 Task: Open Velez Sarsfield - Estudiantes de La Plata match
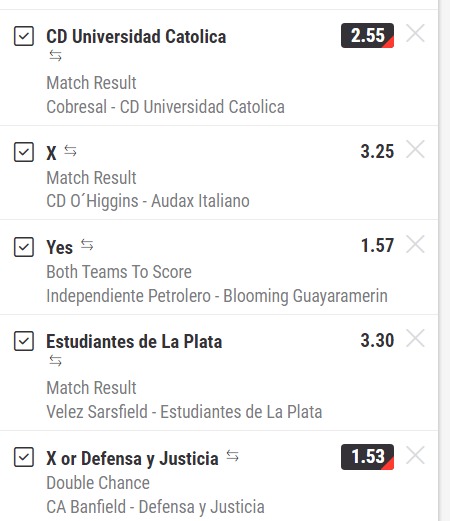[184, 412]
